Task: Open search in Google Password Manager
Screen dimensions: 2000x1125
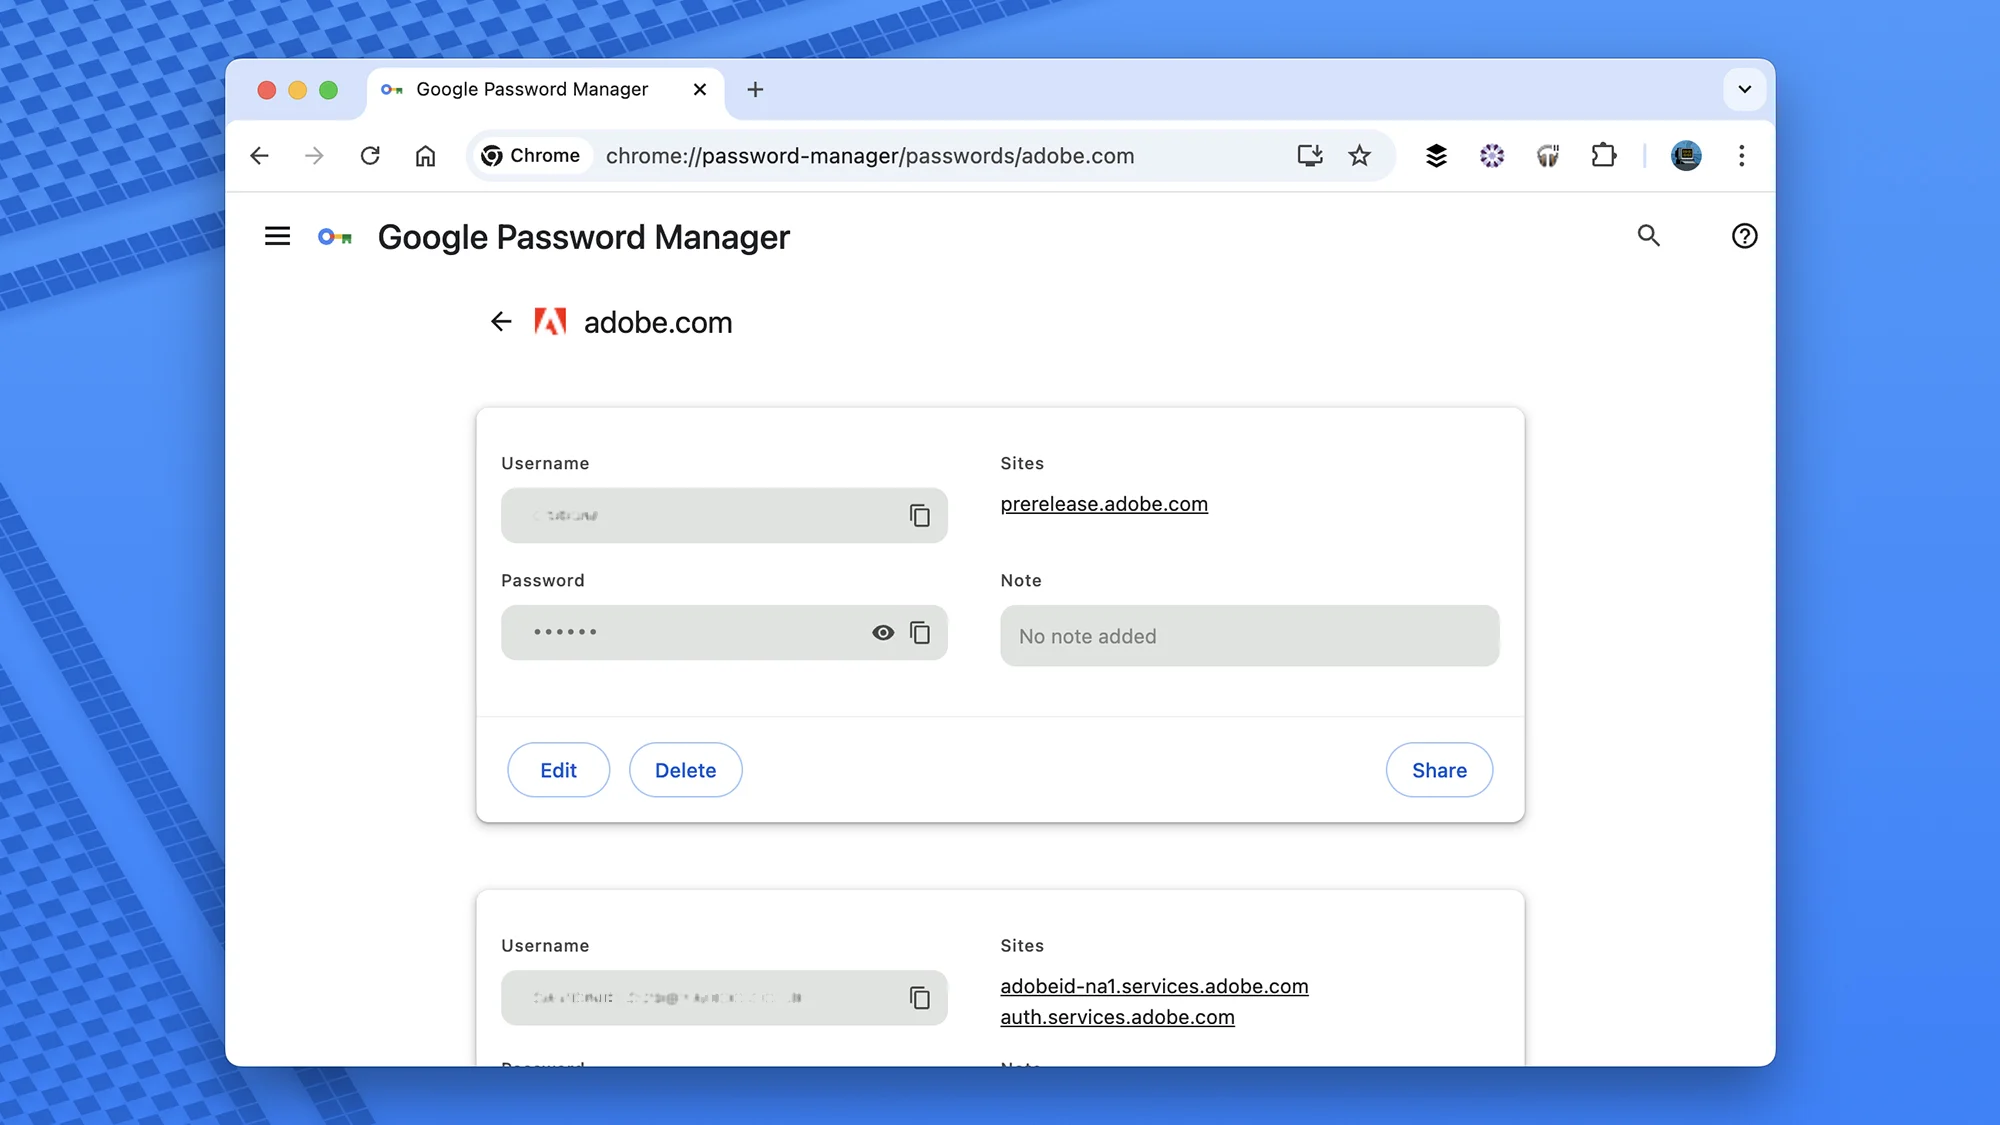Action: point(1649,236)
